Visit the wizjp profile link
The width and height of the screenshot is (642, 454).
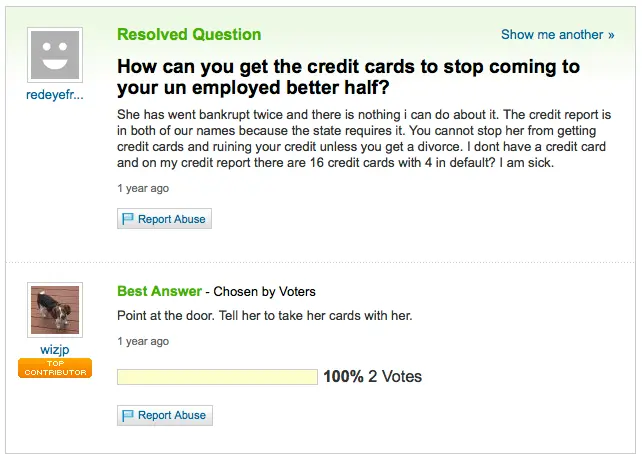click(55, 350)
